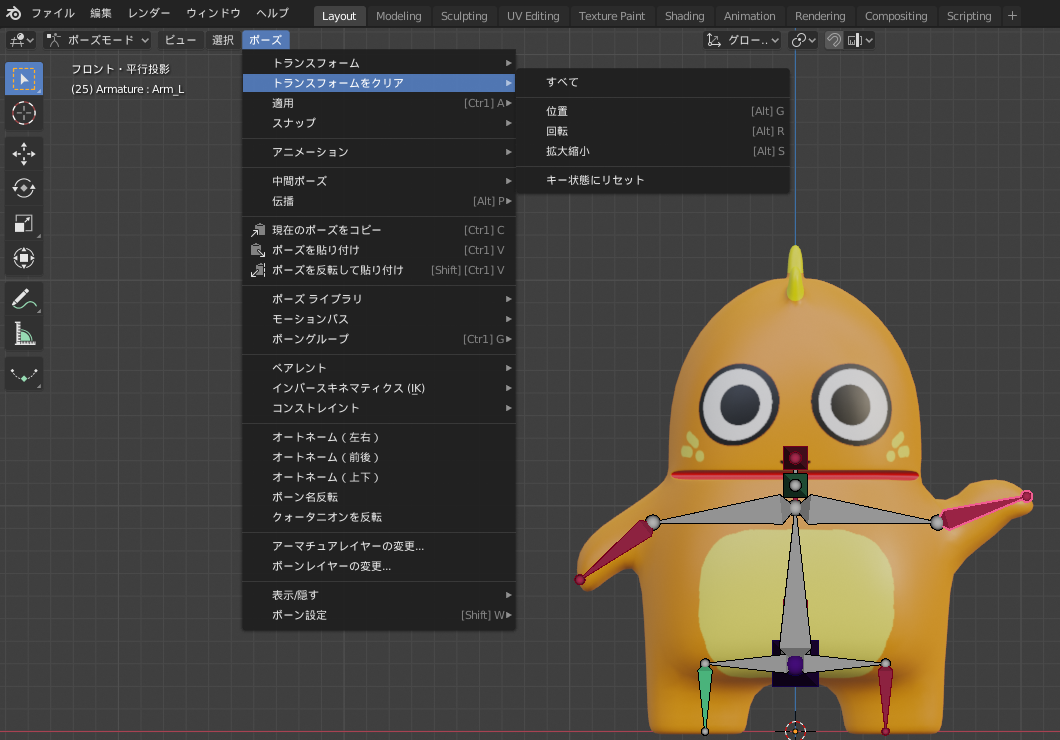
Task: Expand the 伝播 submenu
Action: 379,201
